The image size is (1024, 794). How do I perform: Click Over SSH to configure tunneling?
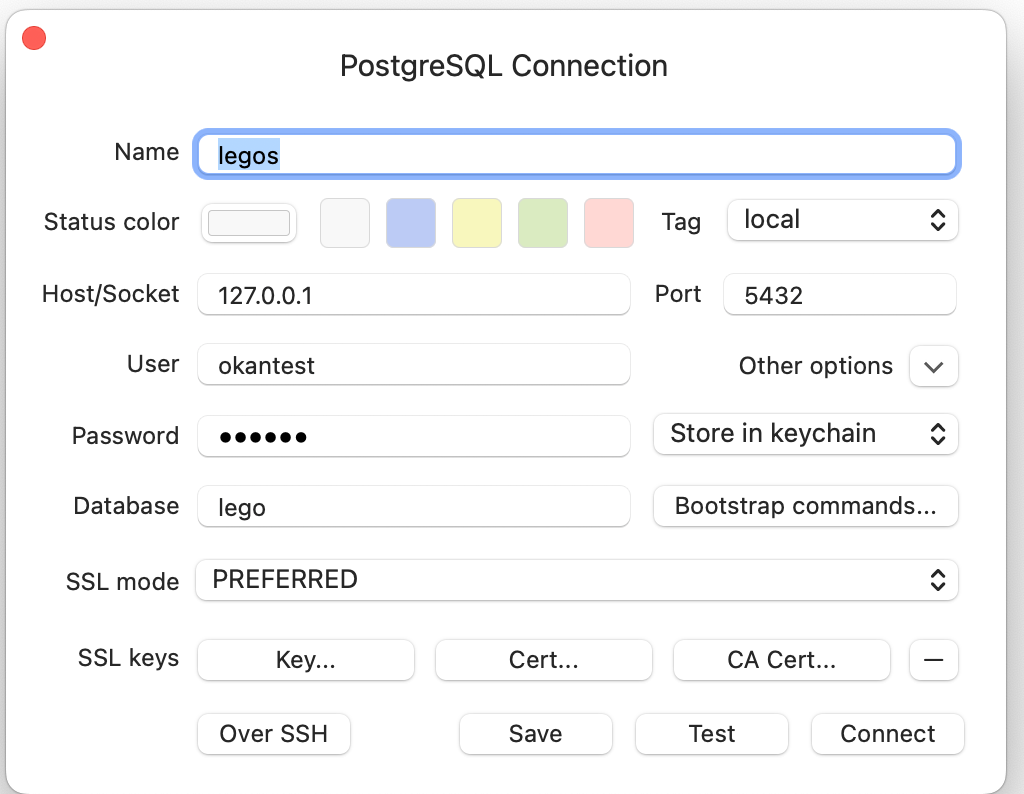coord(273,734)
